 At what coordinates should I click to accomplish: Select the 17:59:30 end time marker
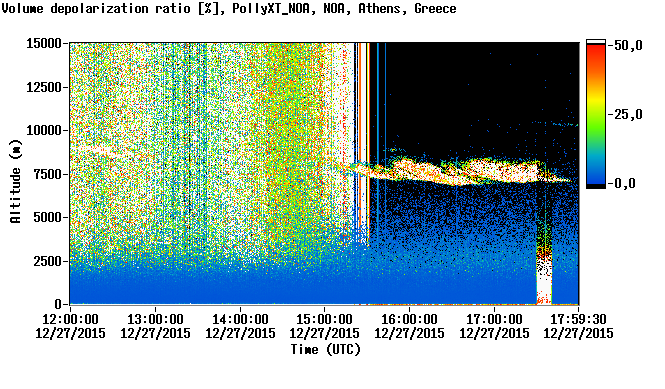[x=578, y=326]
